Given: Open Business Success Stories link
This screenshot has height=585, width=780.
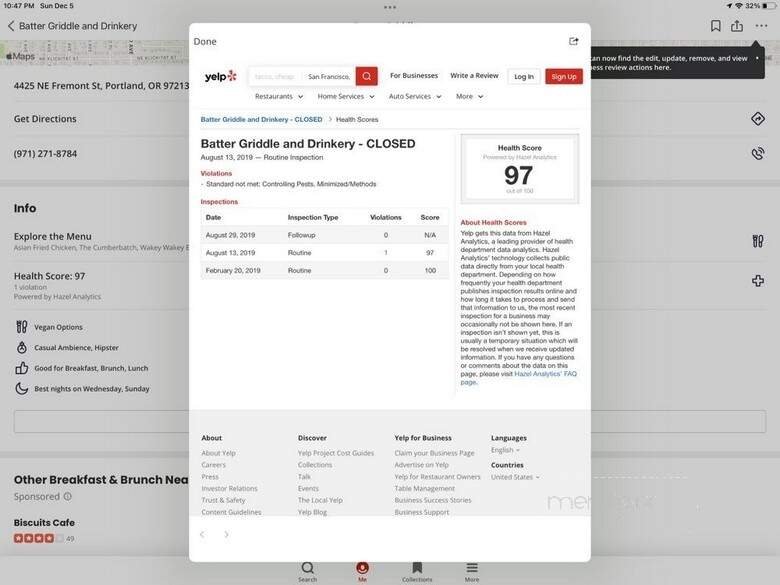Looking at the screenshot, I should [433, 500].
